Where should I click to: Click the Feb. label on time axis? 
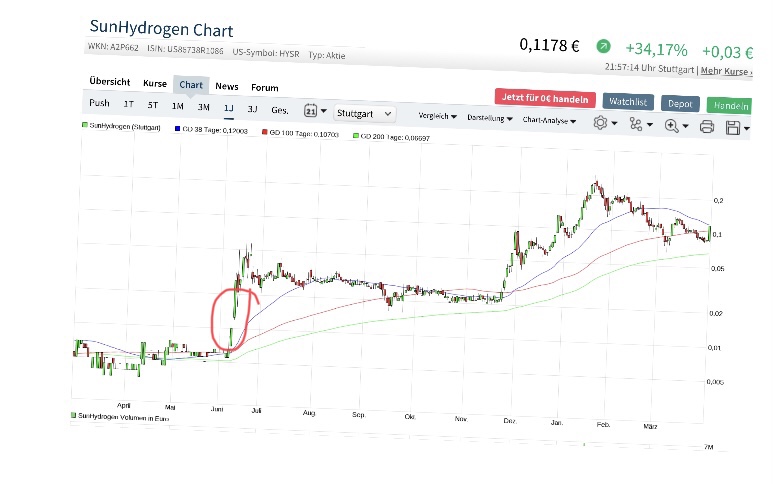[x=603, y=424]
